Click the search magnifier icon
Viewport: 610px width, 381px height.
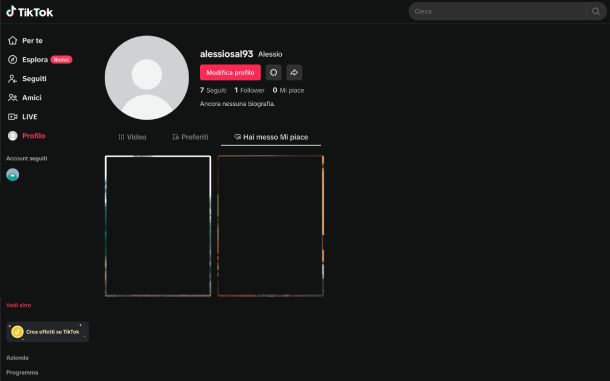596,11
